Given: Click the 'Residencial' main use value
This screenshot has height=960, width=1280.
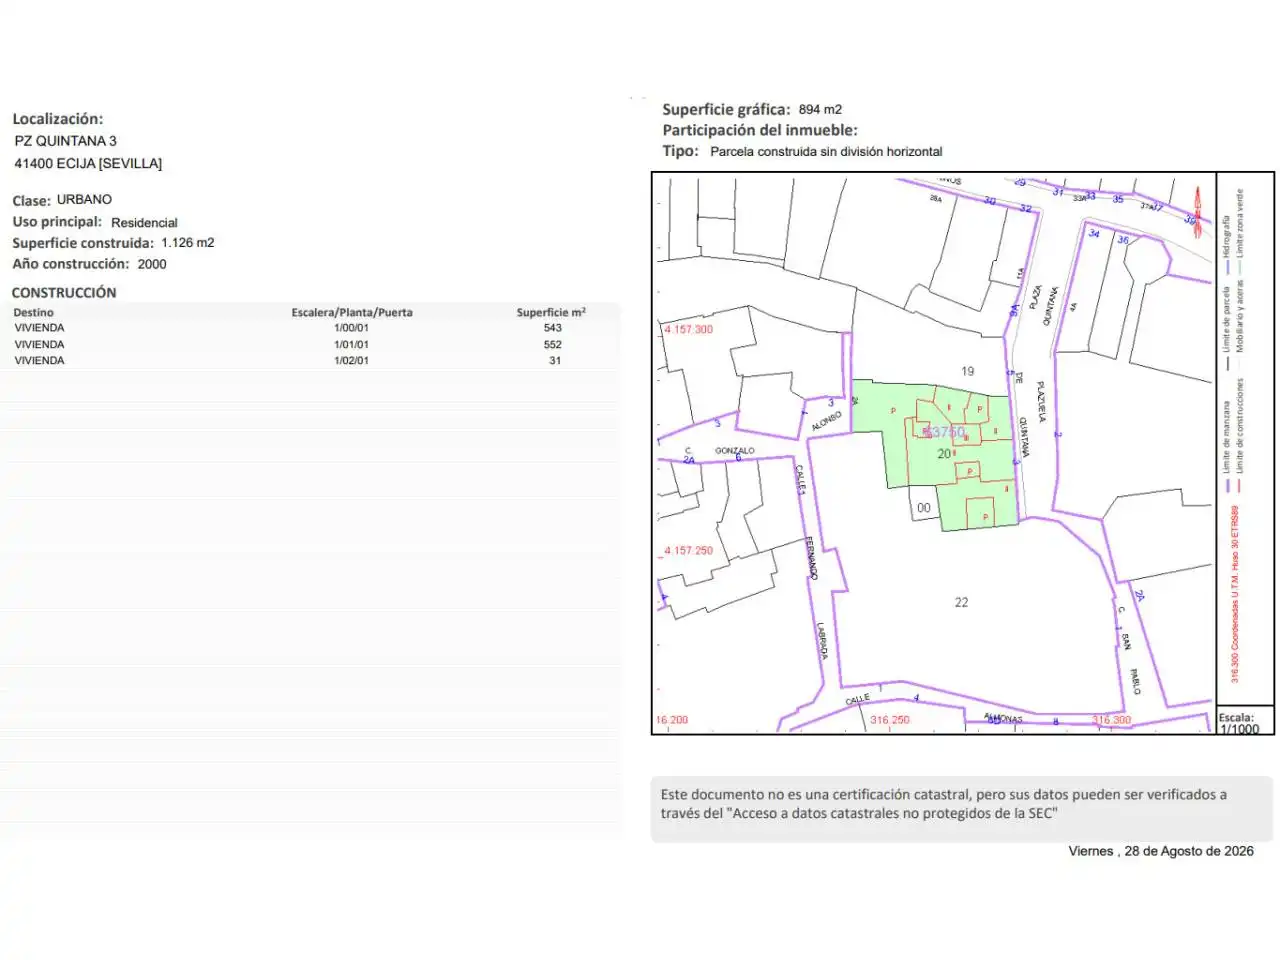Looking at the screenshot, I should point(144,223).
